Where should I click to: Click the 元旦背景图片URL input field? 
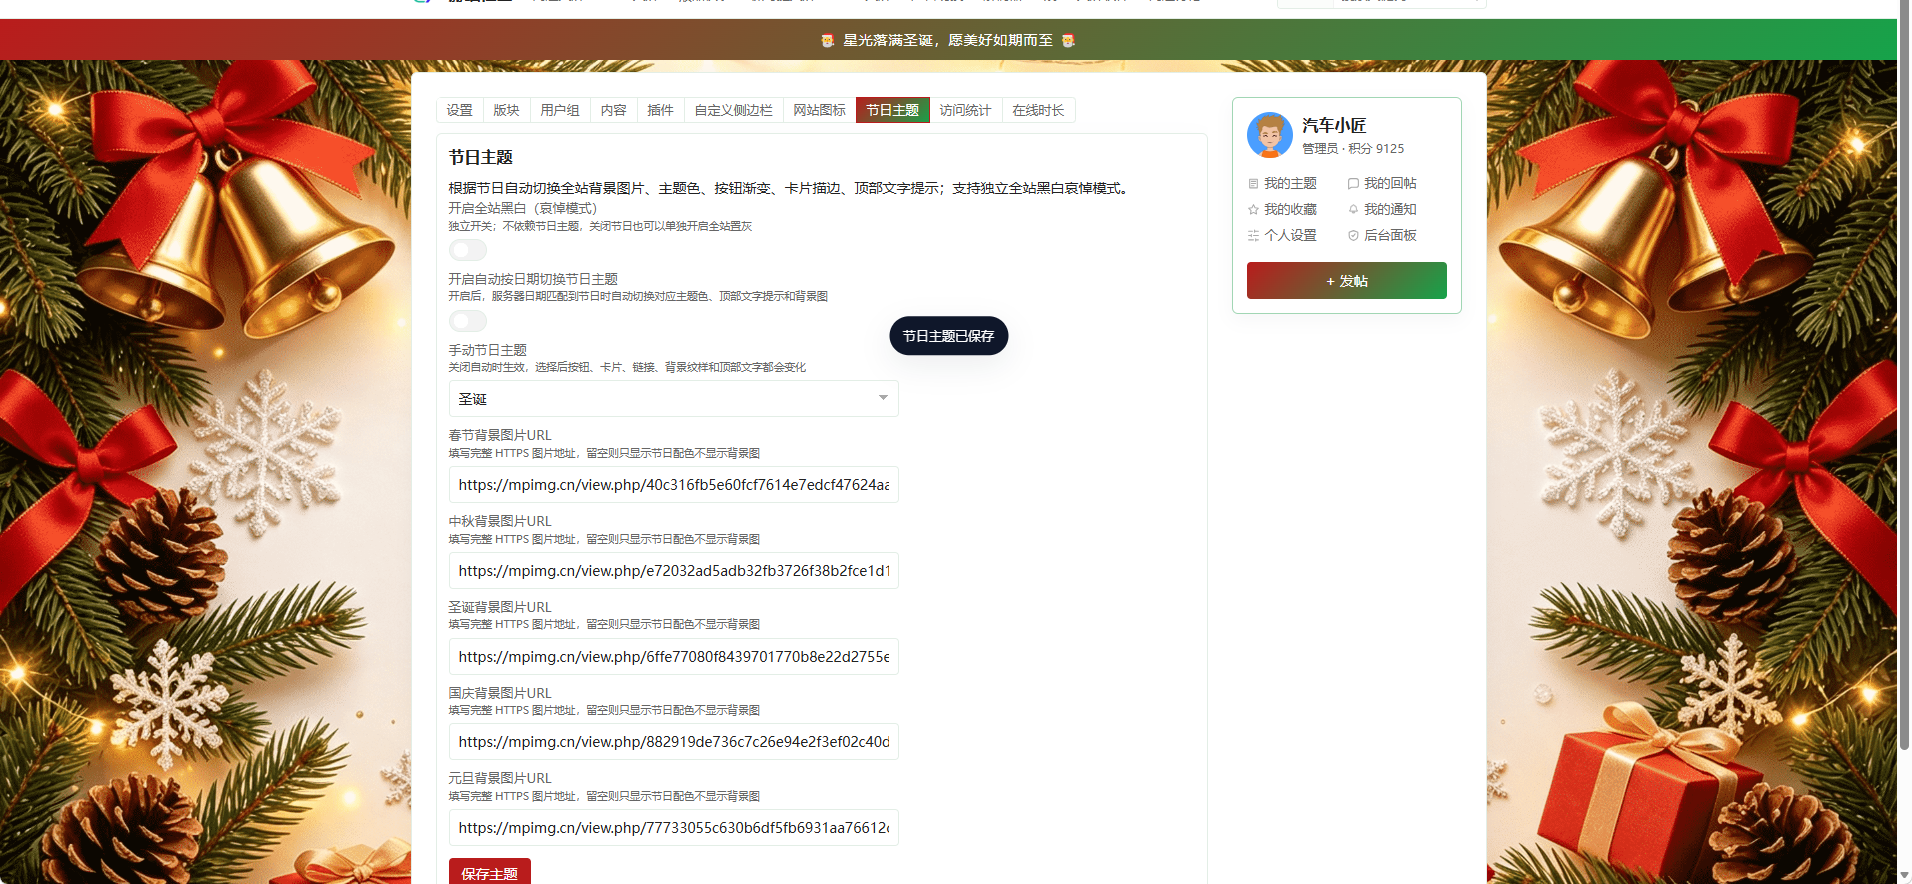tap(674, 828)
